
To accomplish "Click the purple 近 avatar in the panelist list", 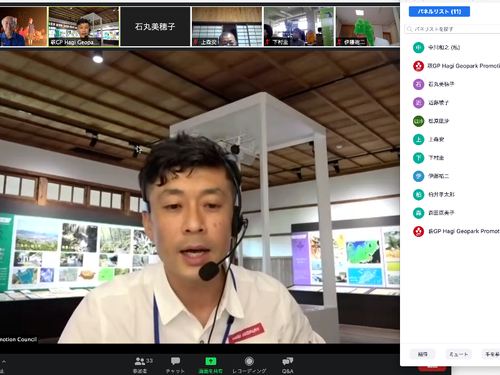I will click(418, 103).
